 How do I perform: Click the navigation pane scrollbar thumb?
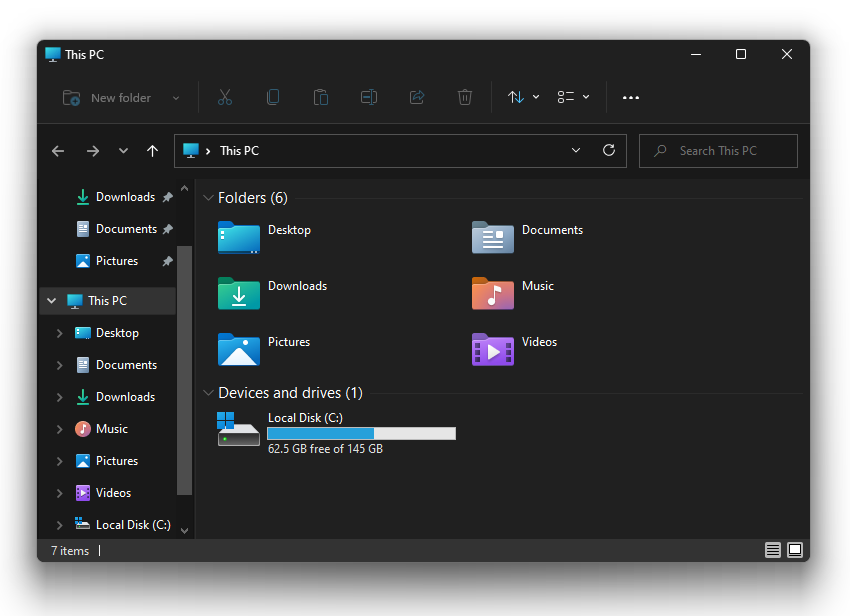pyautogui.click(x=184, y=370)
